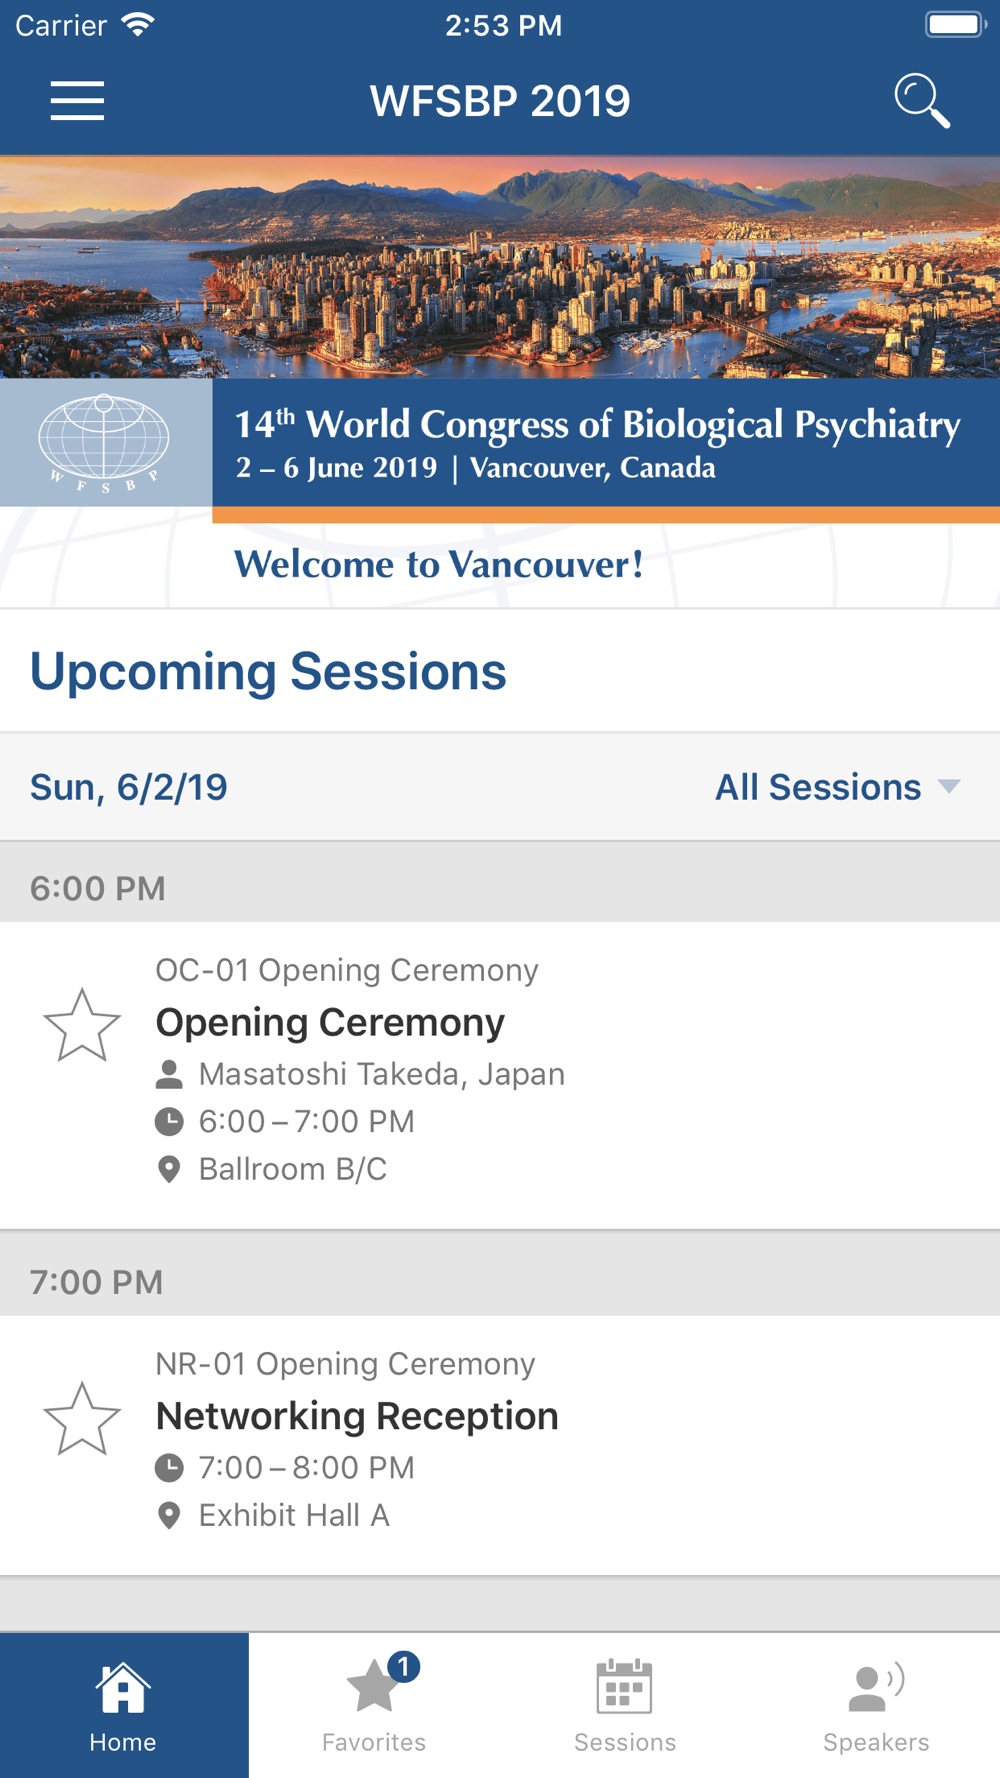Favorite the Networking Reception session star
The width and height of the screenshot is (1000, 1778).
tap(82, 1419)
